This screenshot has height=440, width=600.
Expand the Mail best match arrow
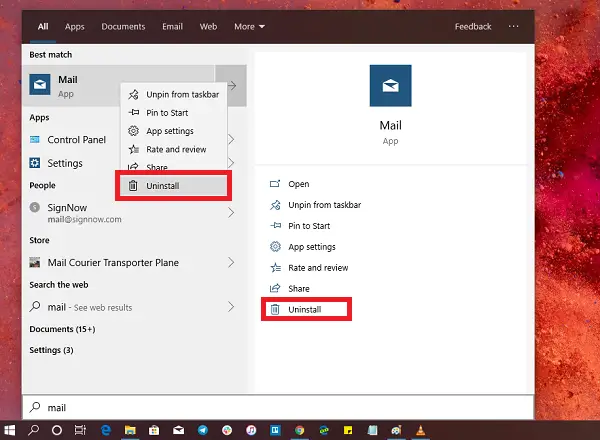(x=231, y=86)
